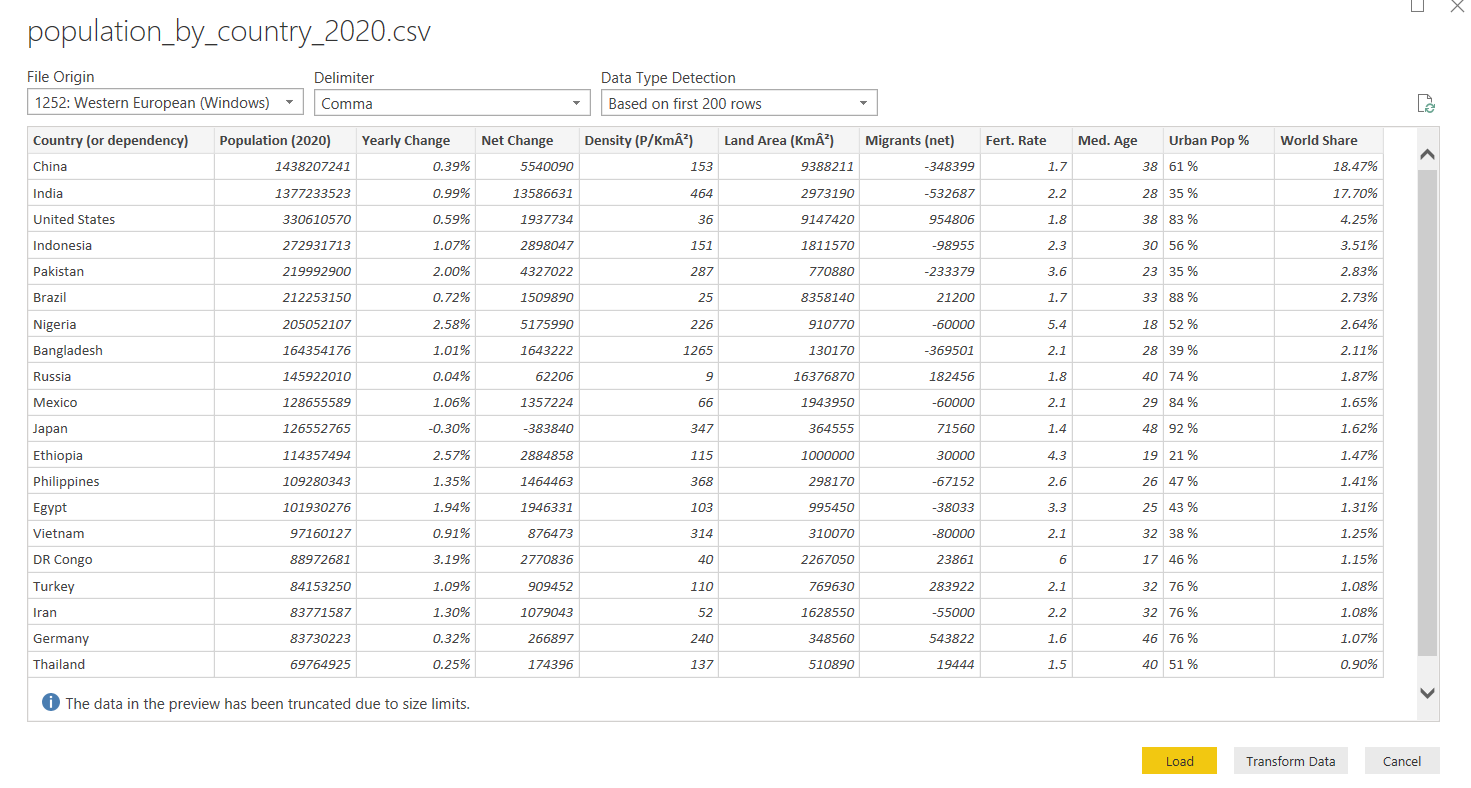Screen dimensions: 1471x788
Task: Click the scroll up arrow
Action: tap(1427, 155)
